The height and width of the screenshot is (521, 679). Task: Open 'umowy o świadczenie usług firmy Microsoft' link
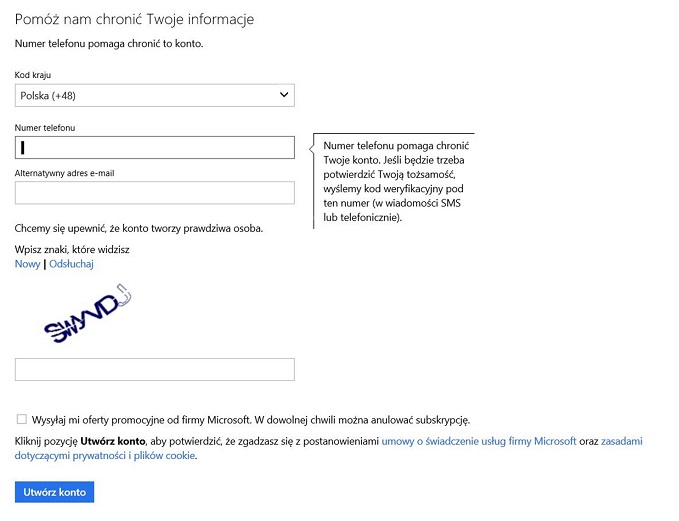479,441
